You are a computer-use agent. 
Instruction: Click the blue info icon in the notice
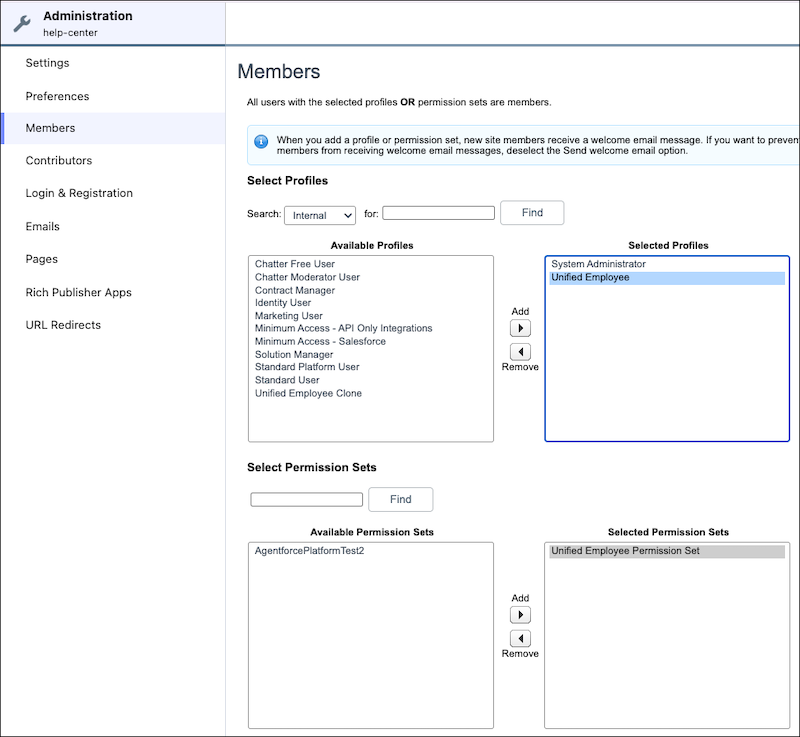pyautogui.click(x=261, y=141)
